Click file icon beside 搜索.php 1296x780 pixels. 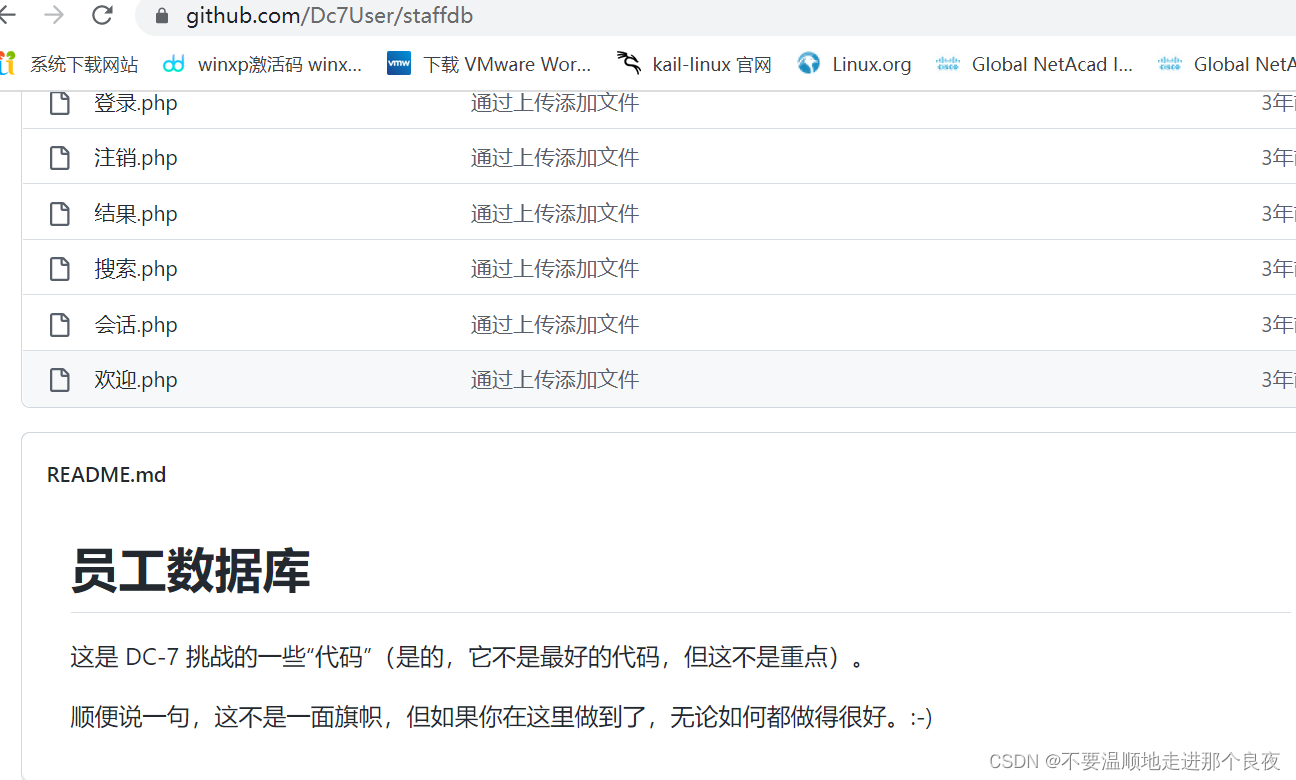[x=60, y=269]
